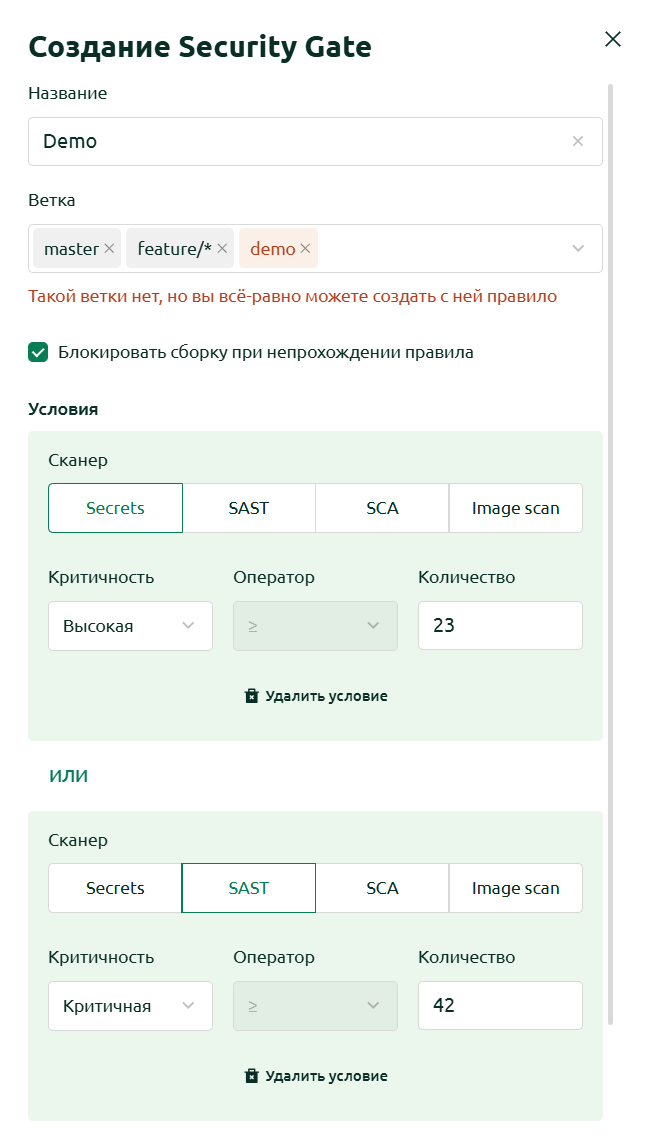Click the panel's vertical scrollbar

click(x=610, y=554)
